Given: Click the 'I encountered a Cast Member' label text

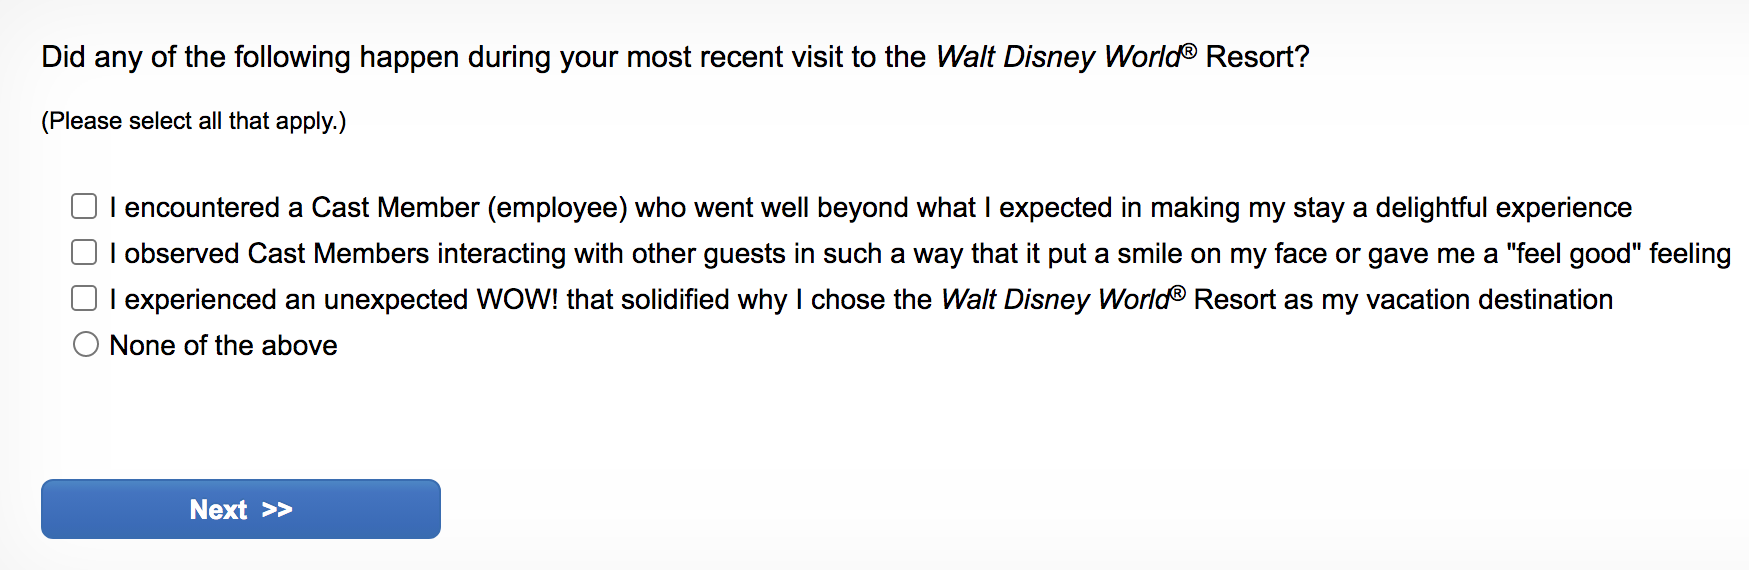Looking at the screenshot, I should [300, 208].
